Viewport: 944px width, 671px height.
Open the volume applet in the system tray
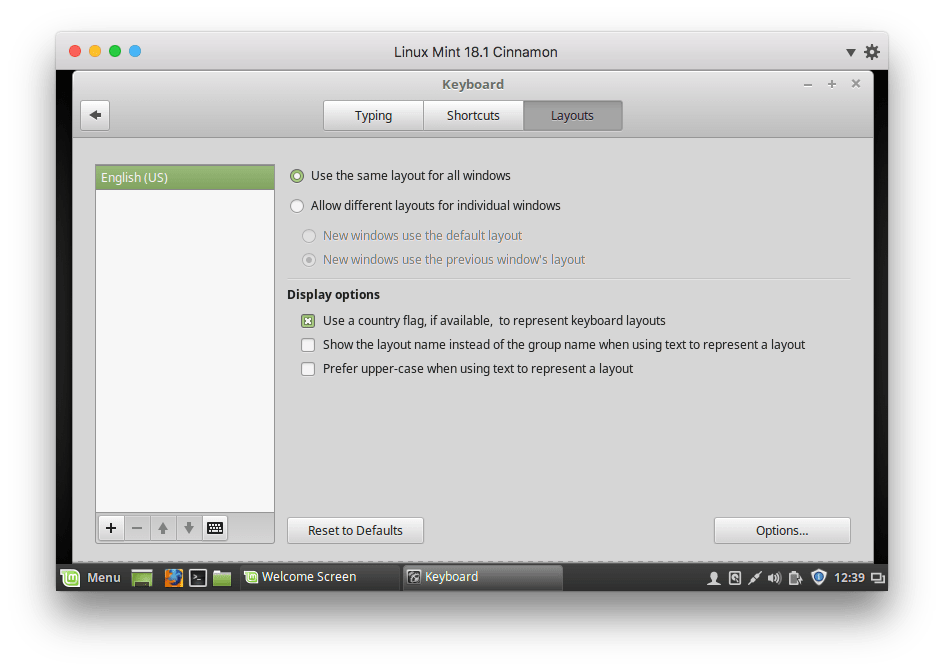coord(773,577)
